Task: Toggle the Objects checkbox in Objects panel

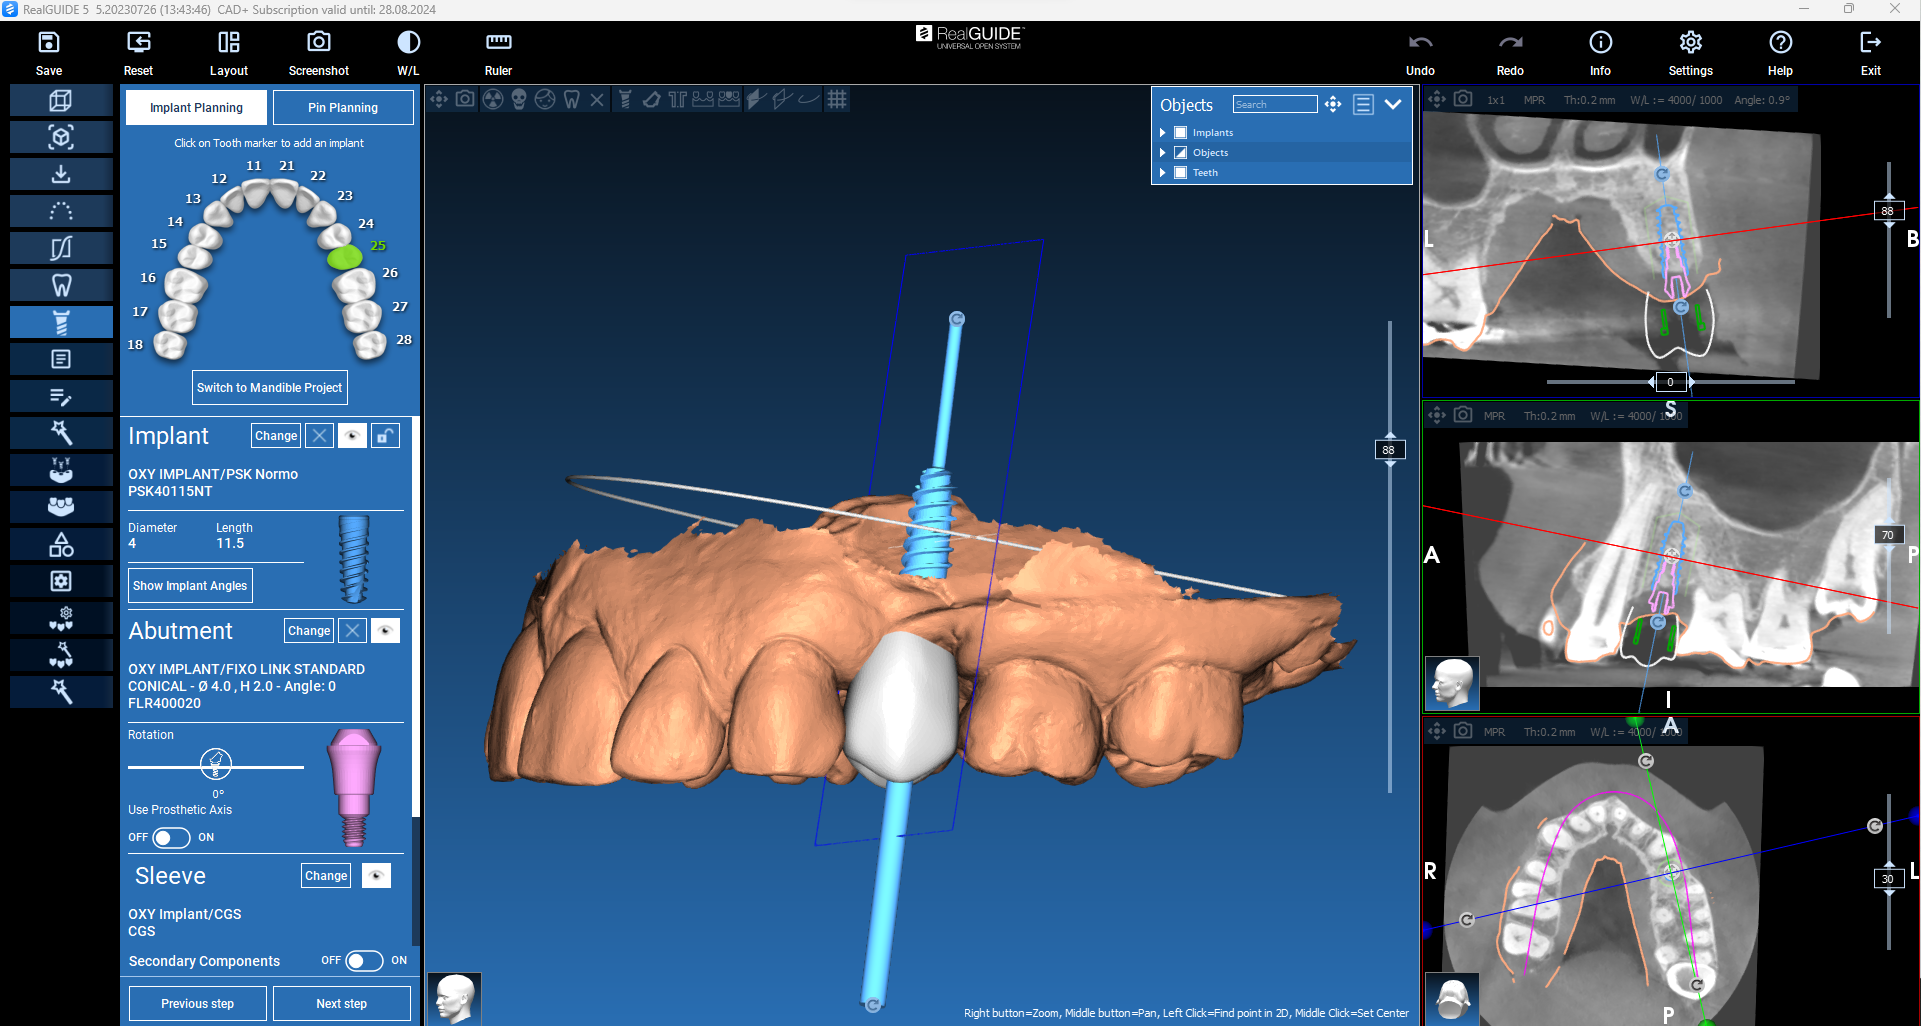Action: coord(1180,153)
